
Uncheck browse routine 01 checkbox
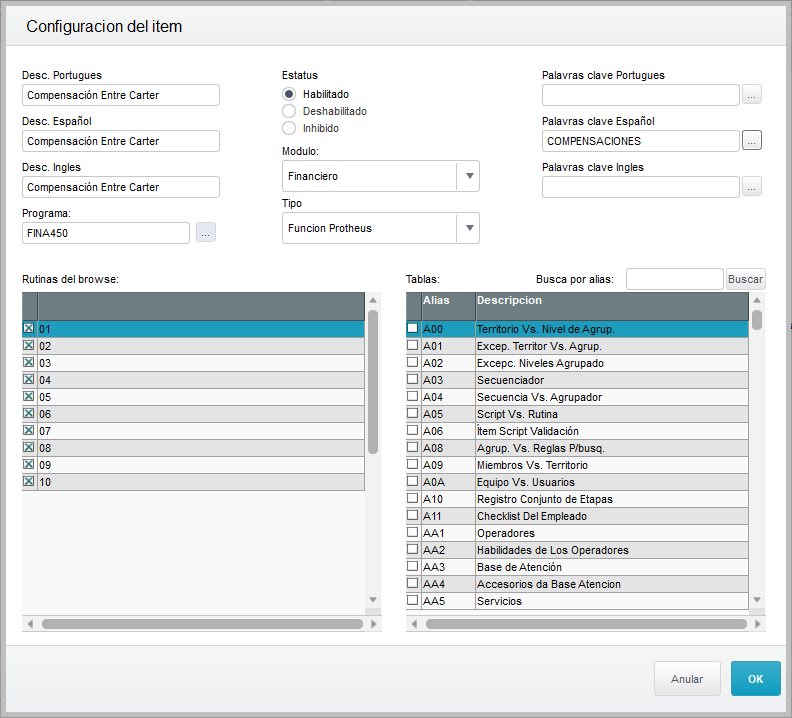coord(29,328)
